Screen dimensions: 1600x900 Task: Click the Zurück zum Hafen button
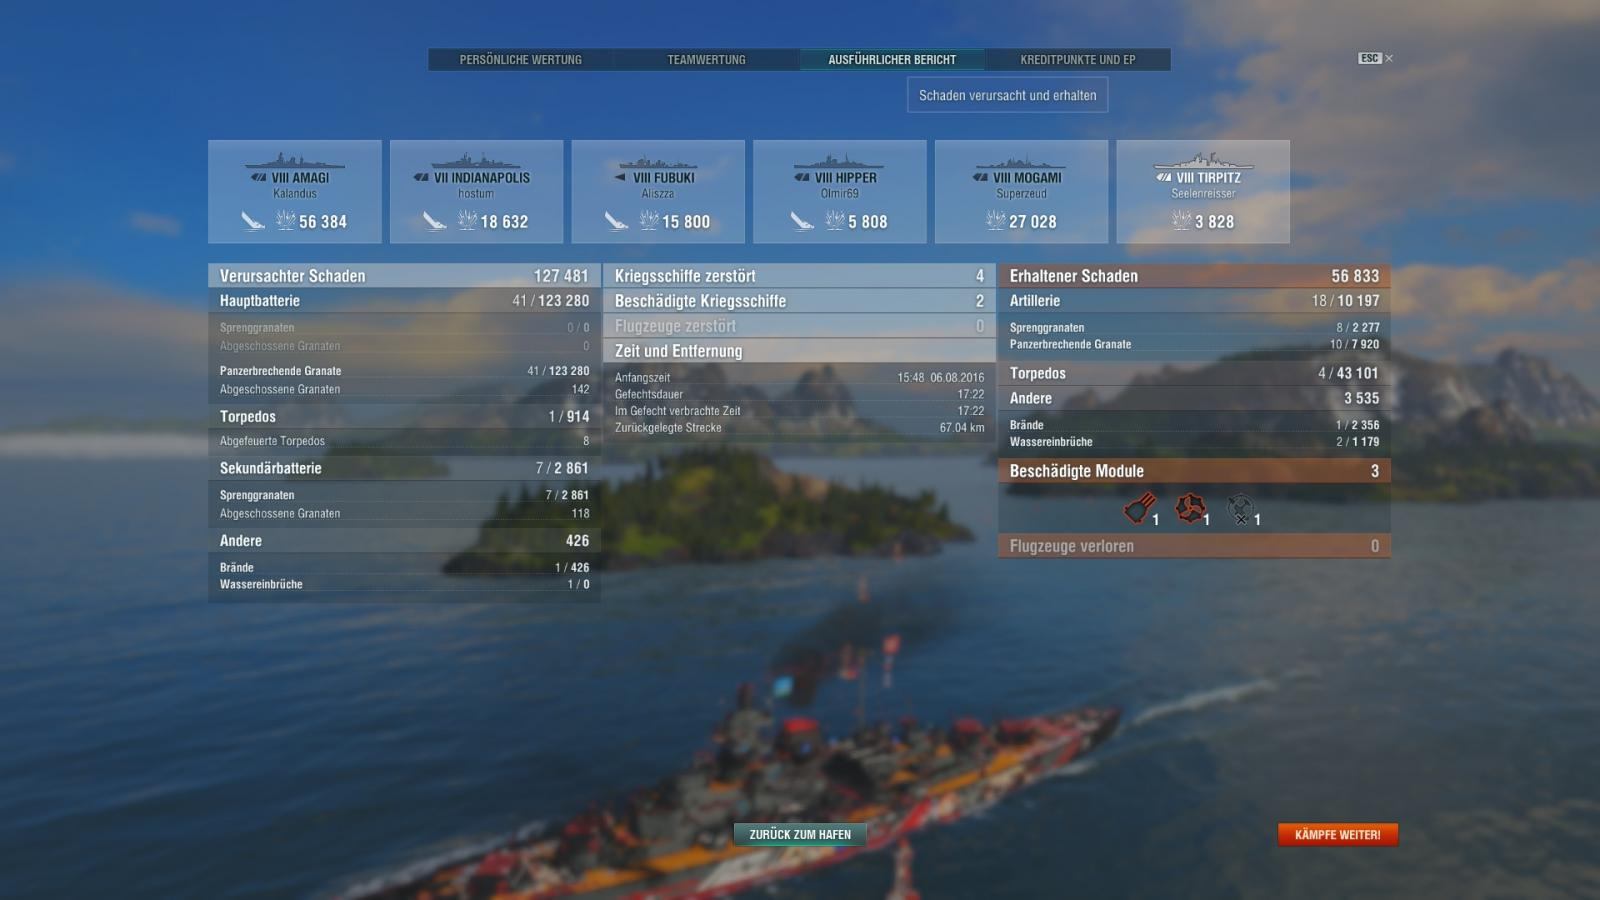tap(800, 834)
